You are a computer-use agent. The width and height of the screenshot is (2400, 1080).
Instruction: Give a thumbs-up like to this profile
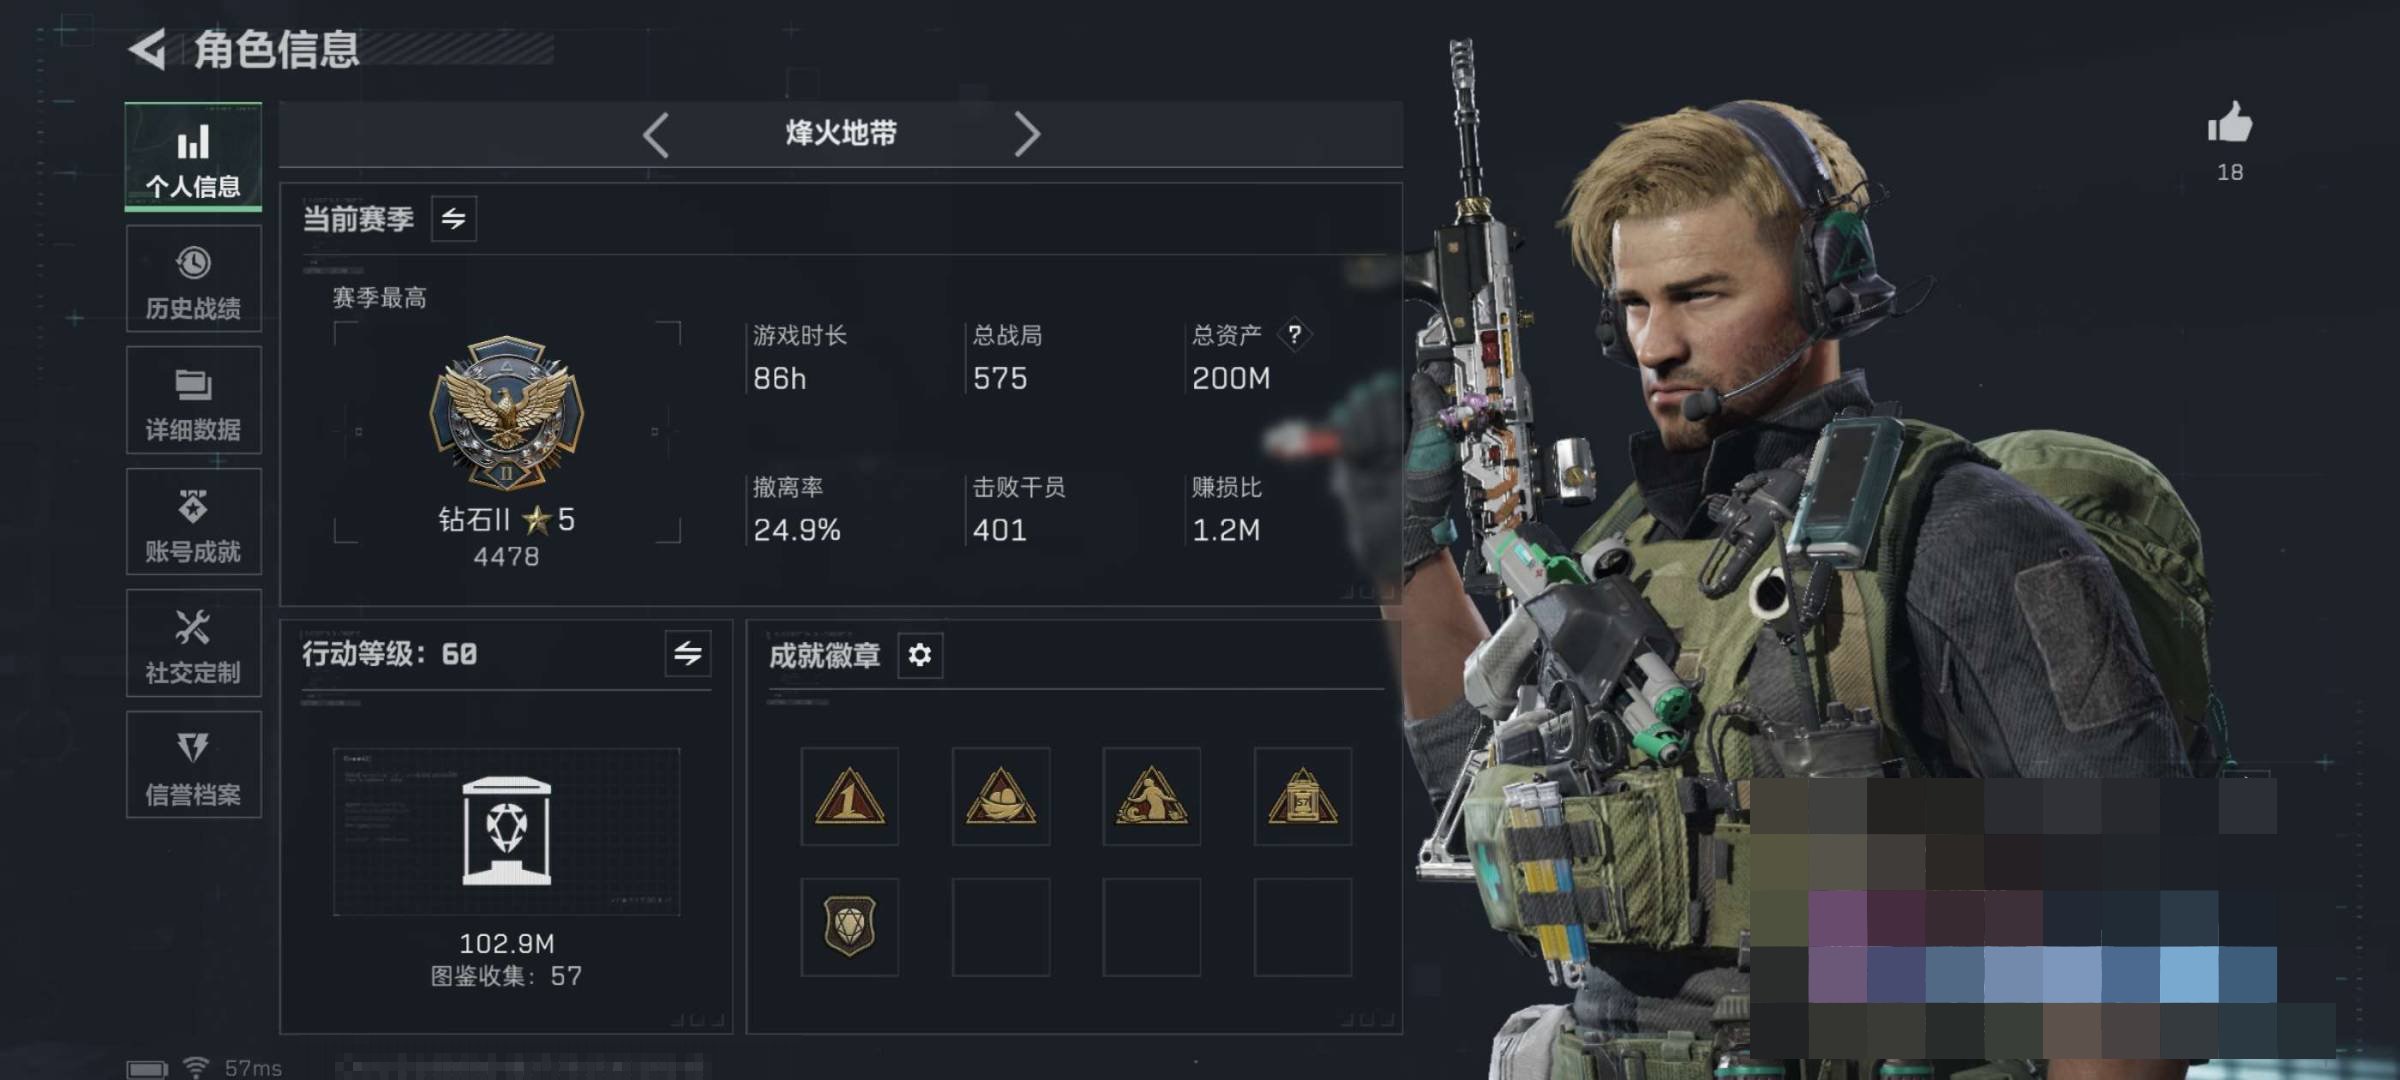pos(2229,123)
